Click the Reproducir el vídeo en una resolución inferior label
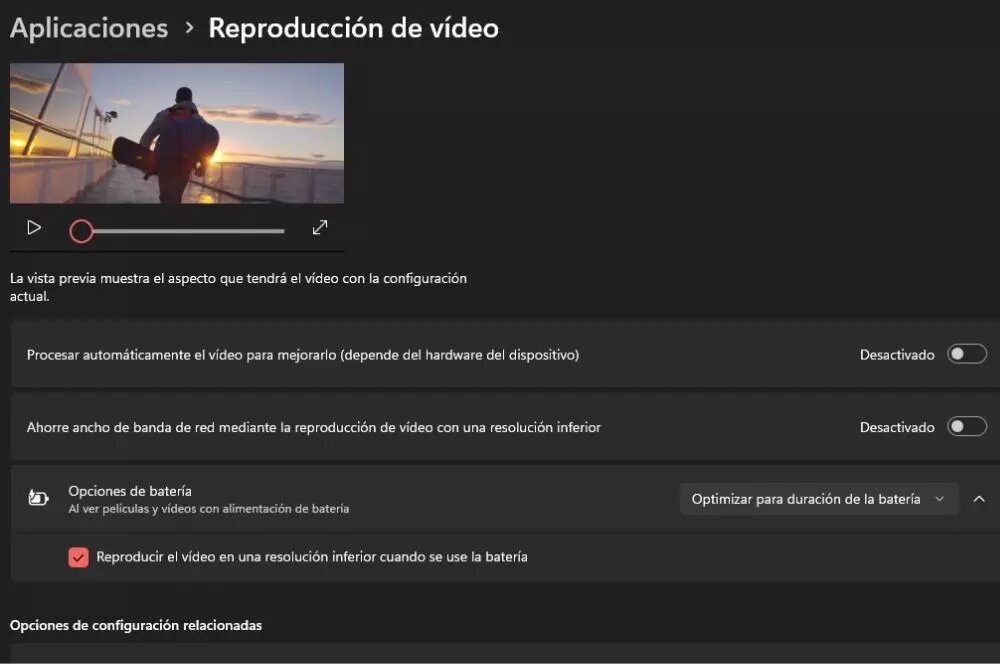1000x664 pixels. [x=312, y=557]
